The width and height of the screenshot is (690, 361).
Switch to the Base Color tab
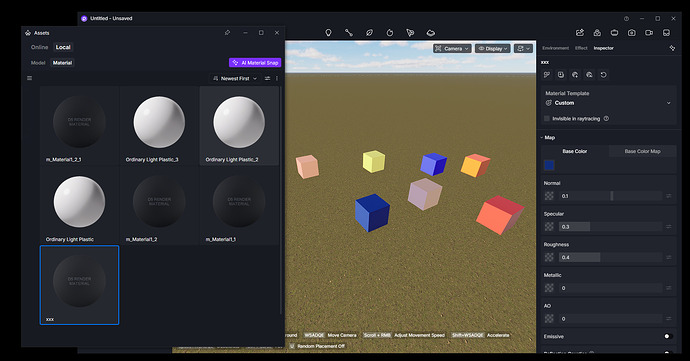point(575,151)
